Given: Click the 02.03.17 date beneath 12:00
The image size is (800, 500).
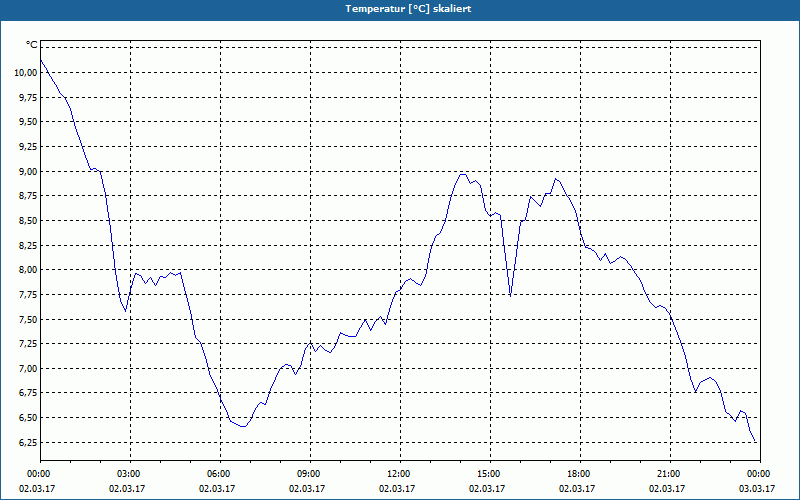Looking at the screenshot, I should click(x=397, y=488).
